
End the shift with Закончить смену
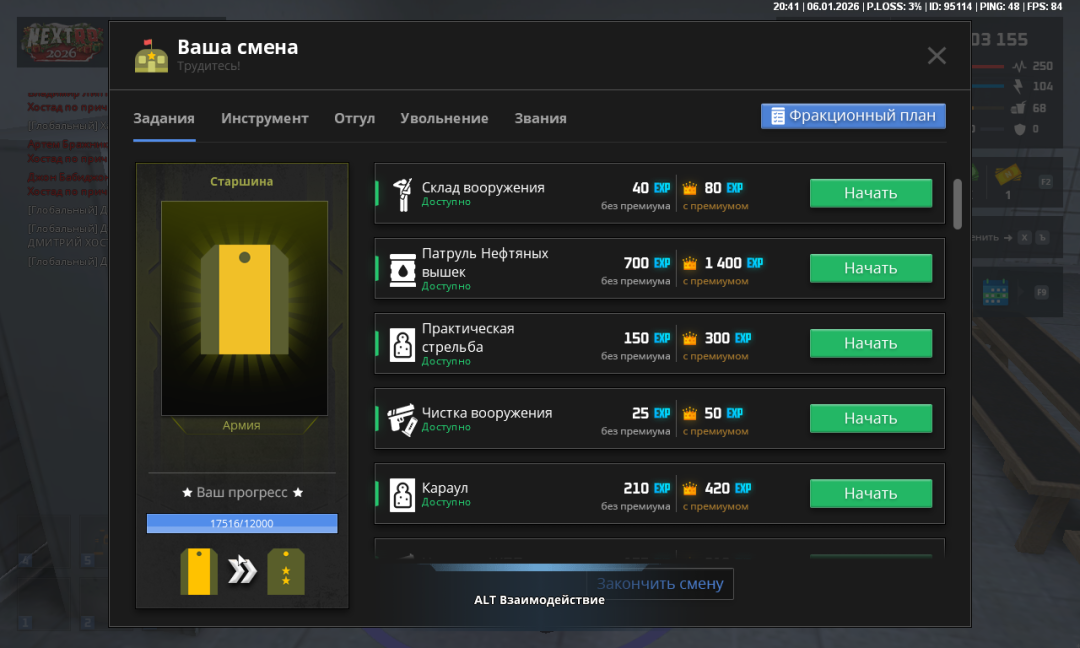(660, 584)
